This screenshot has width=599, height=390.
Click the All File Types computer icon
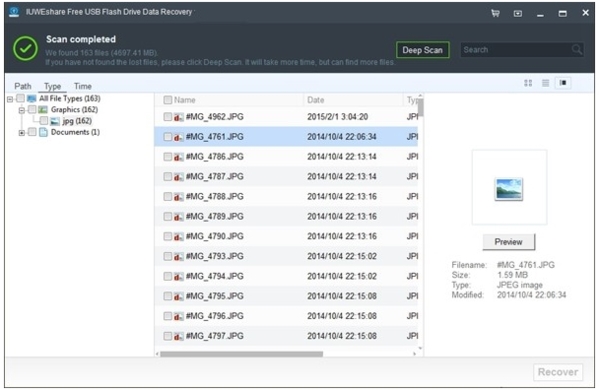click(x=32, y=99)
